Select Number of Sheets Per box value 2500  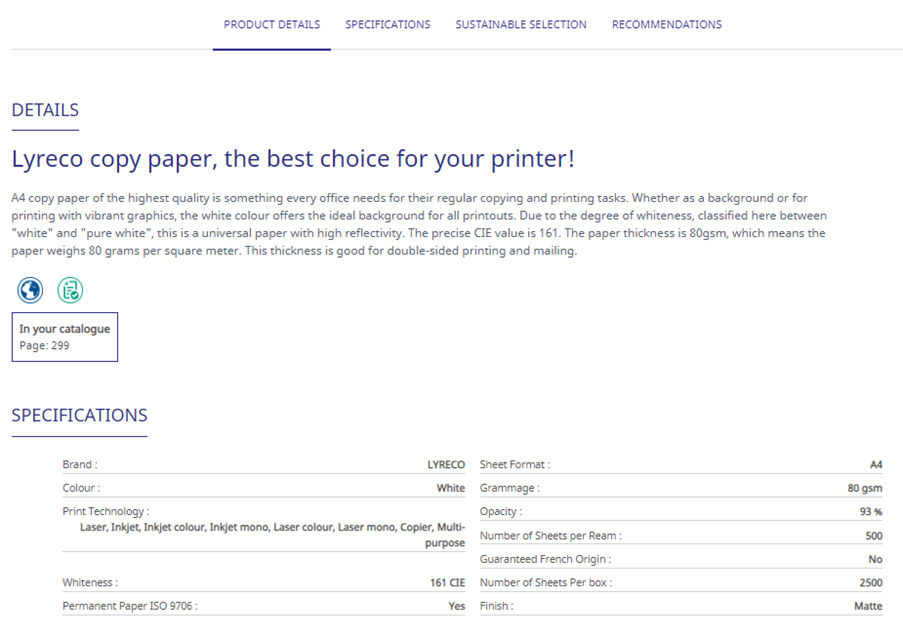pos(871,582)
